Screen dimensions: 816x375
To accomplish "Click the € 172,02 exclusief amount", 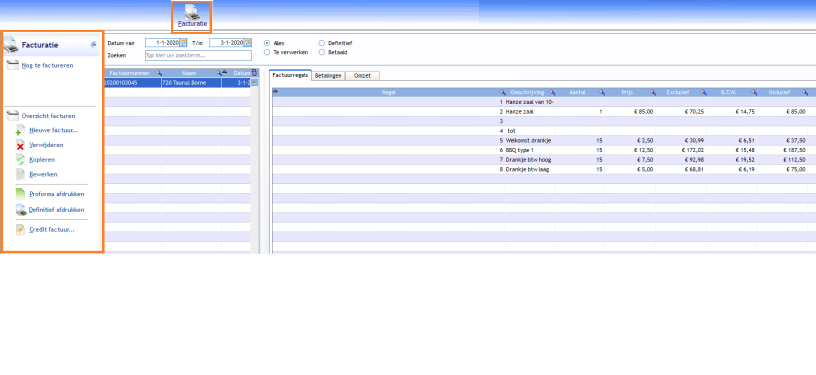I will pos(692,150).
